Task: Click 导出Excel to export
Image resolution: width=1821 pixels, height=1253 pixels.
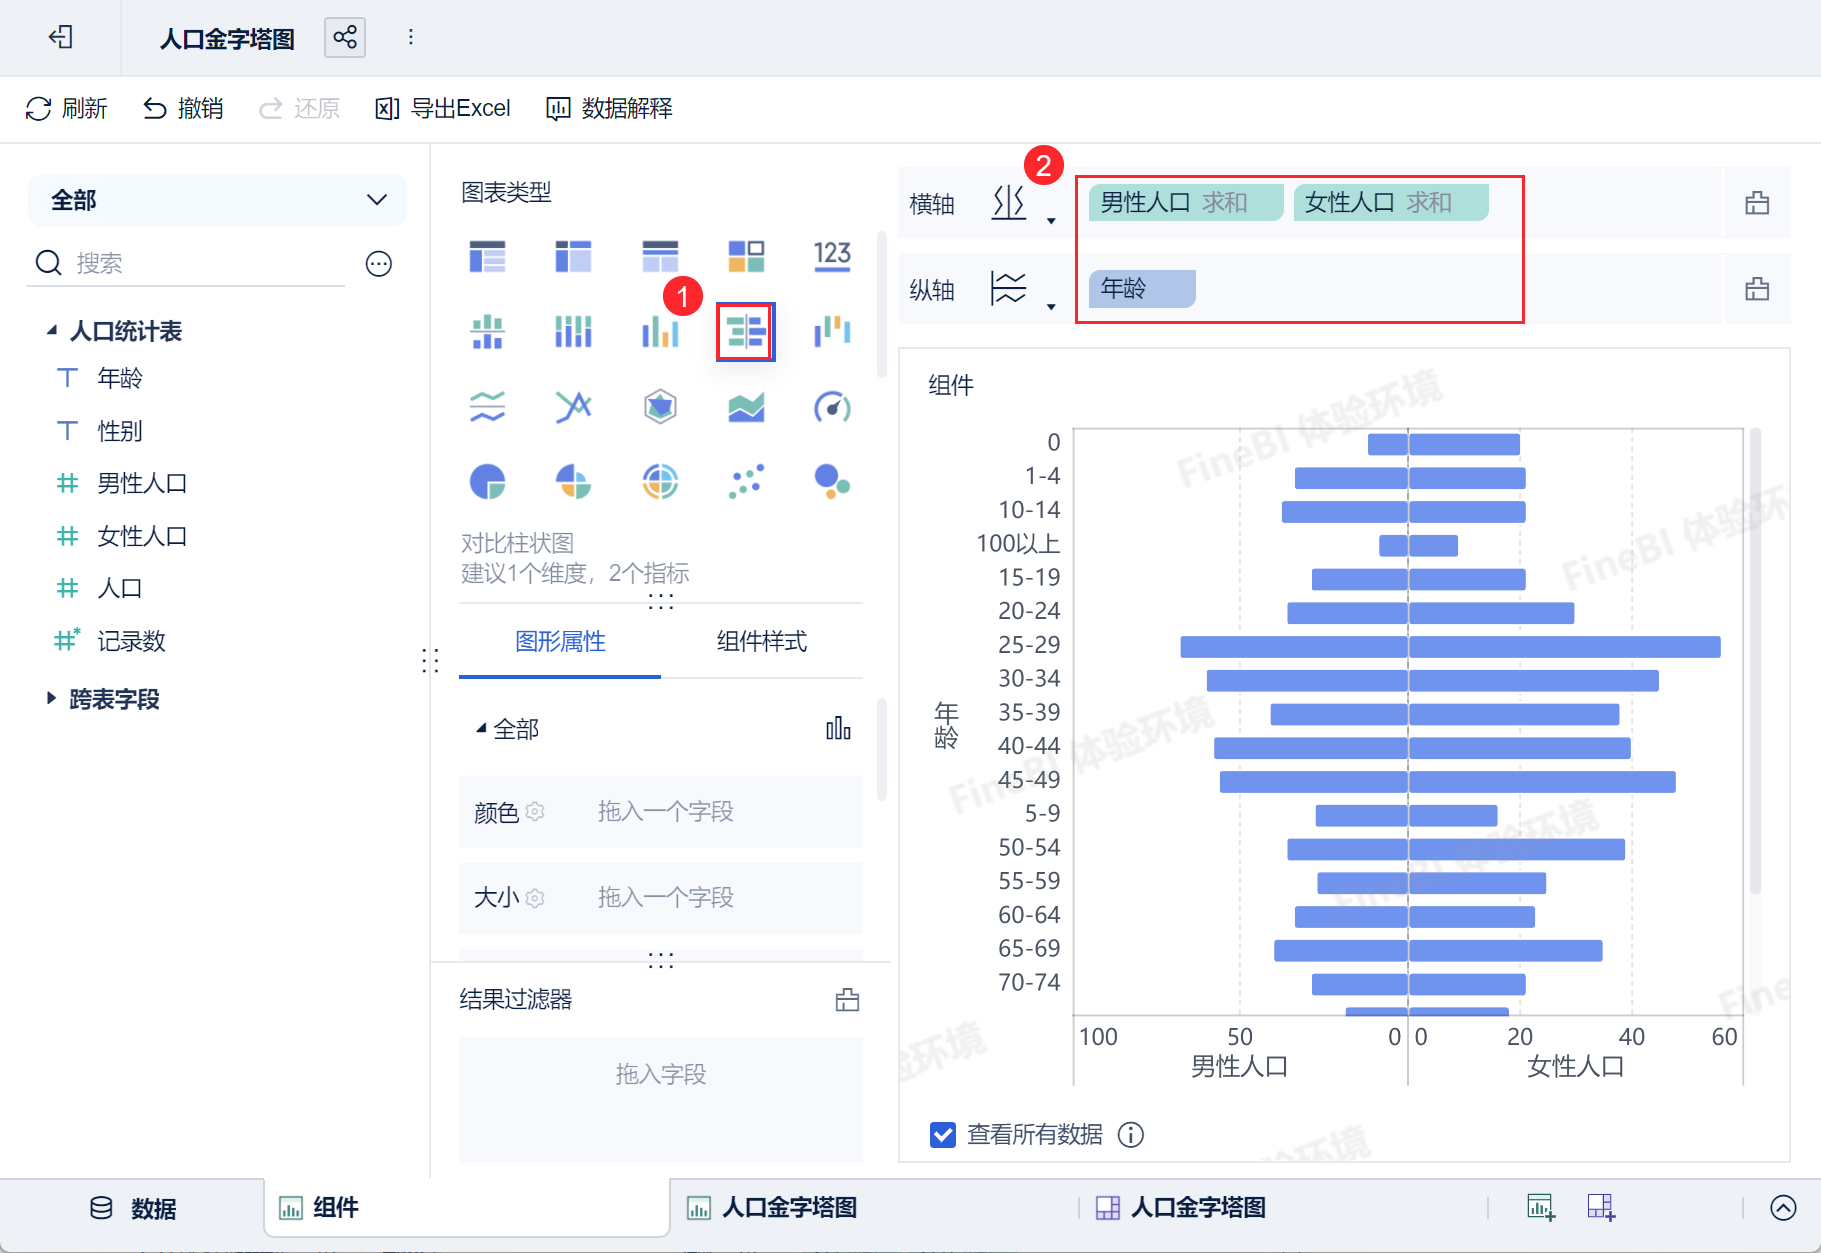Action: click(x=443, y=108)
